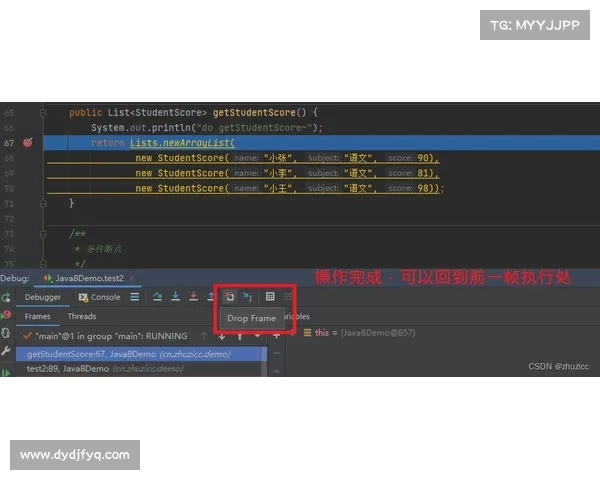Select the Frames tab

(38, 316)
